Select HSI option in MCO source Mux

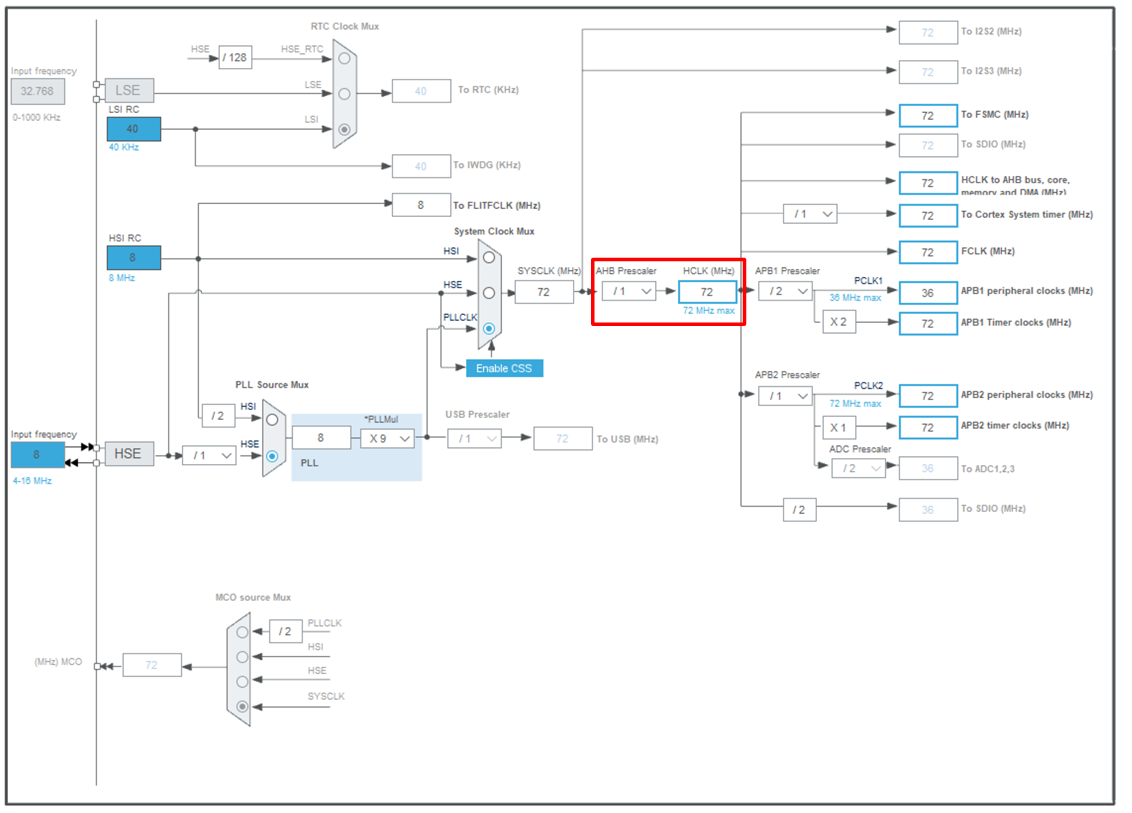click(x=241, y=657)
